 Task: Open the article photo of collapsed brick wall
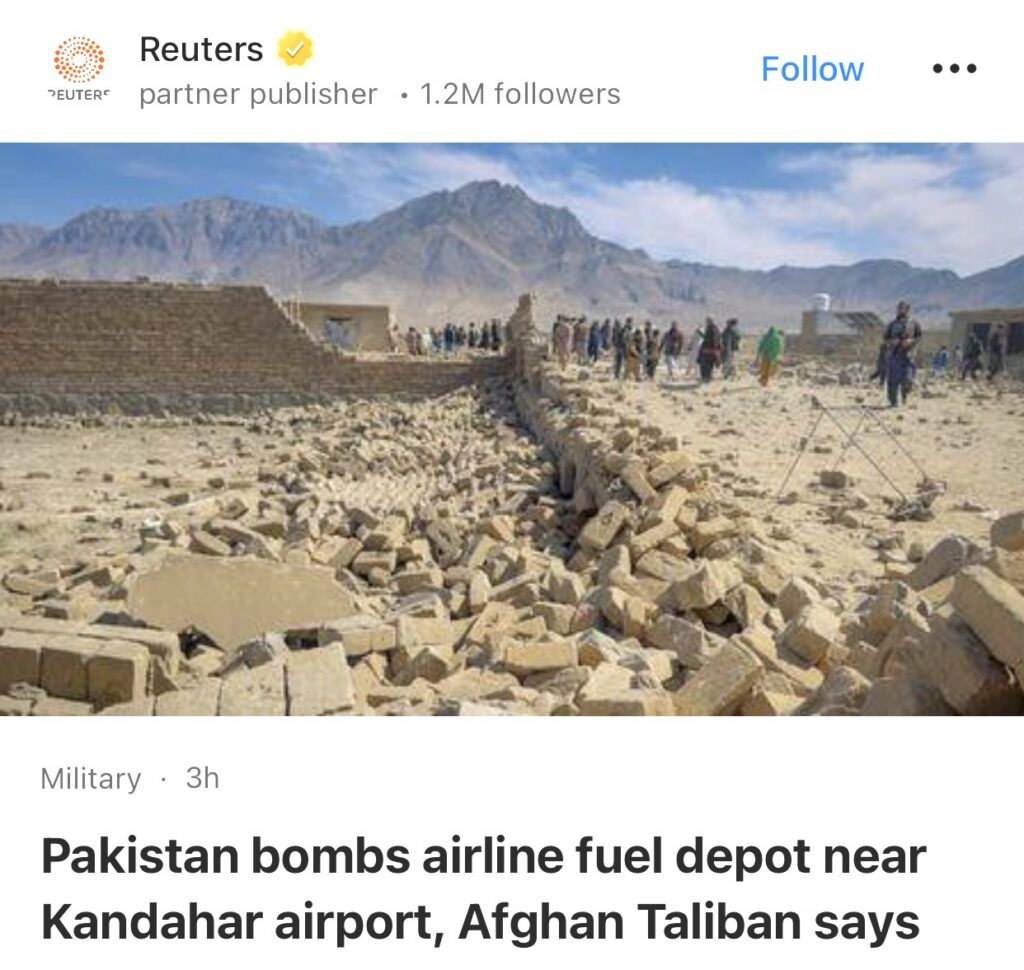[512, 428]
